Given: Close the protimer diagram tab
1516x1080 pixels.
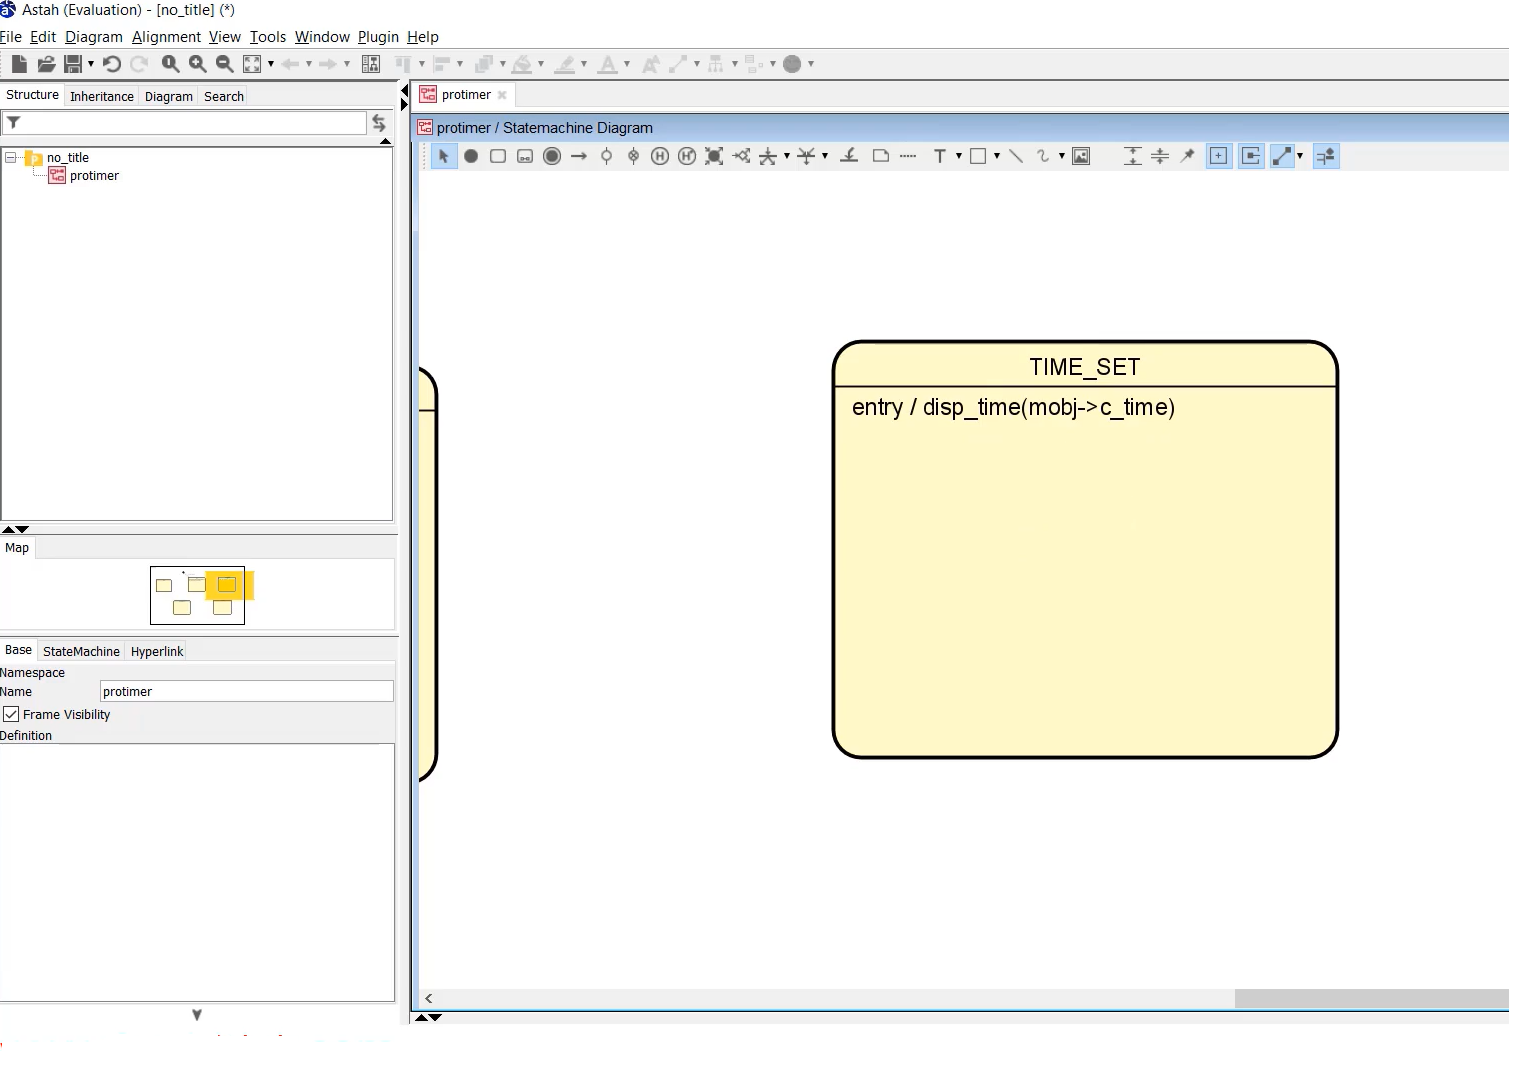Looking at the screenshot, I should (502, 95).
